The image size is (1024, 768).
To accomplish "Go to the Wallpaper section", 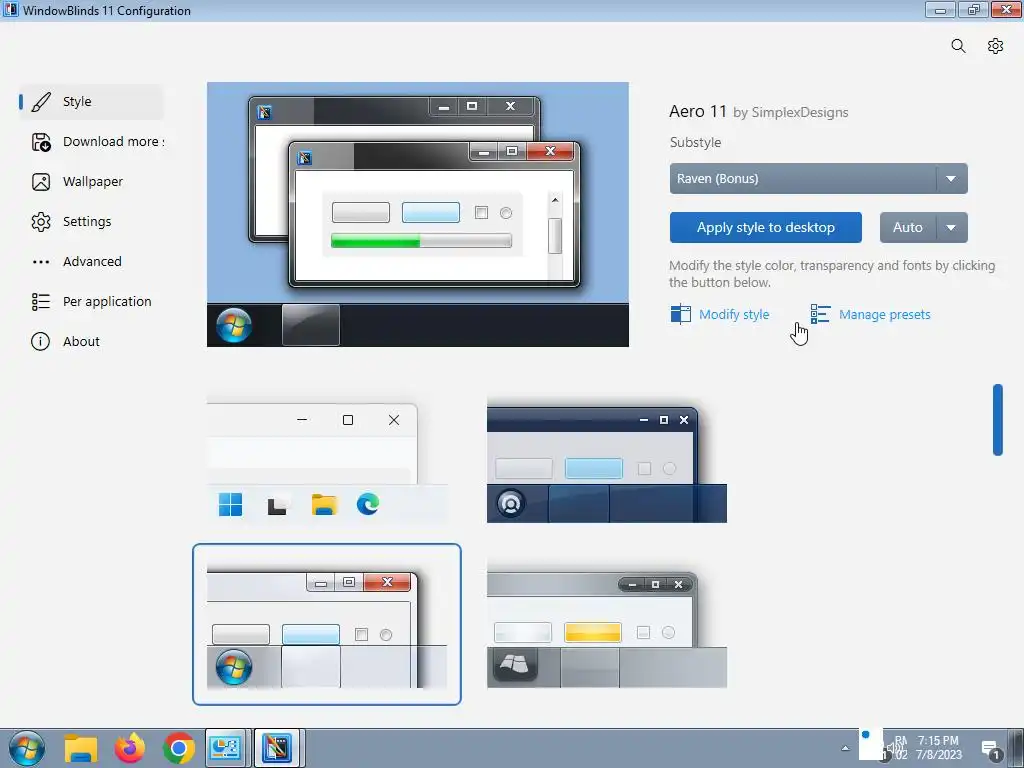I will pos(93,182).
